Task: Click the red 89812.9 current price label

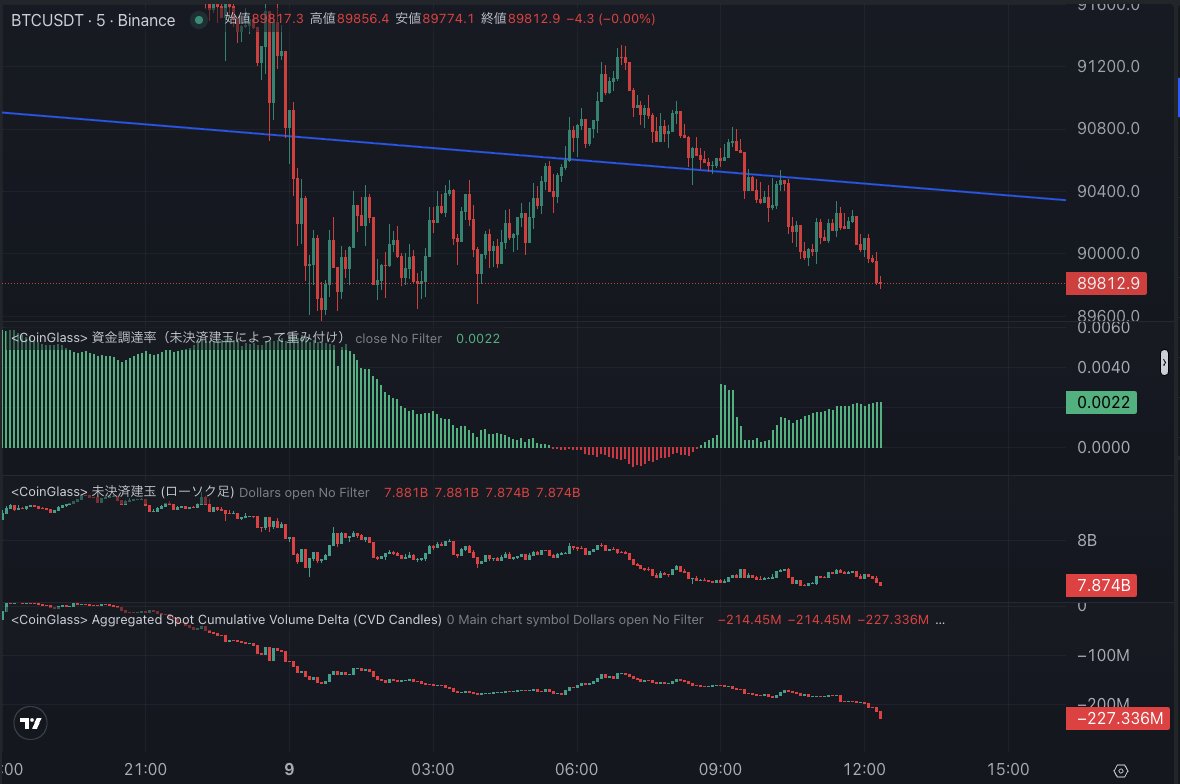Action: point(1106,284)
